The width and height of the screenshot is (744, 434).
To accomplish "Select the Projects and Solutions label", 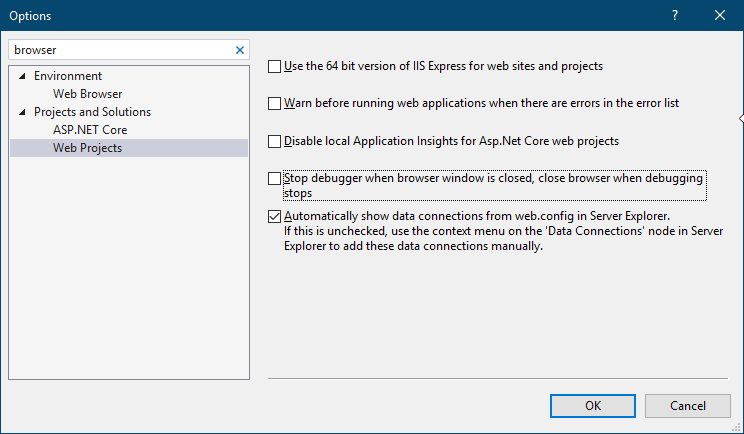I will tap(92, 112).
